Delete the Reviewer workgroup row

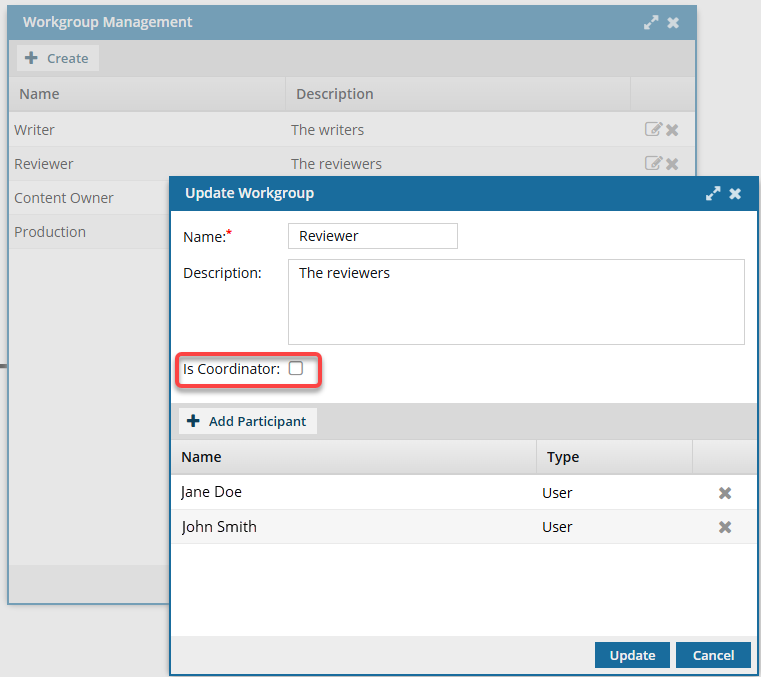click(x=672, y=163)
